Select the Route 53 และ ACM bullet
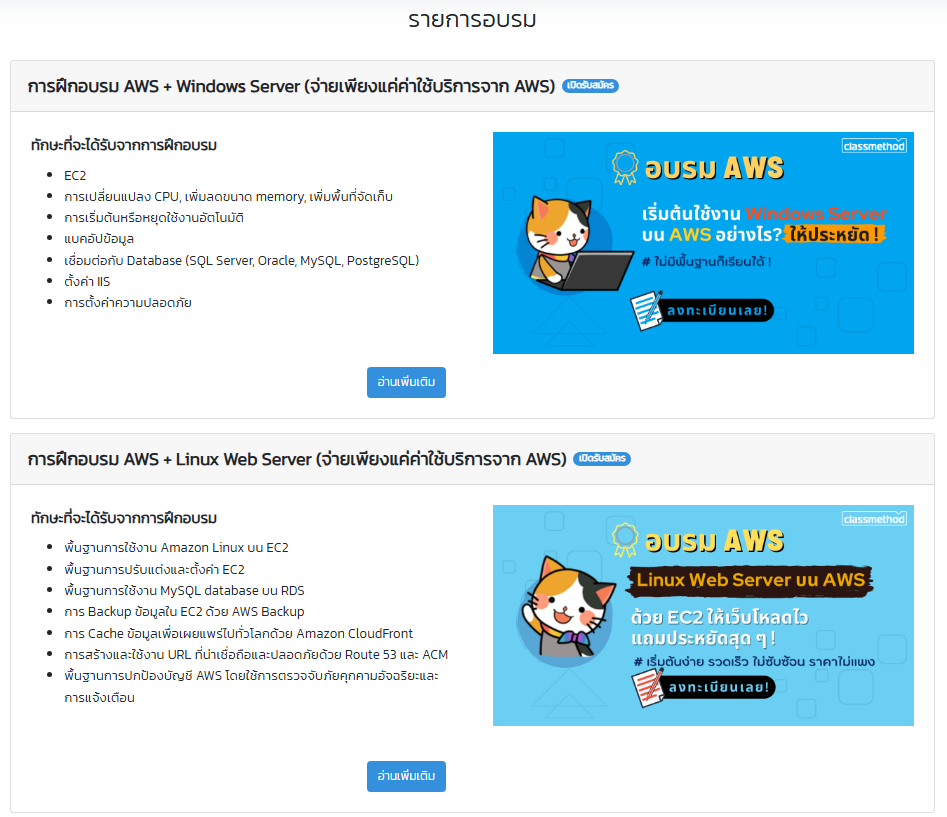The height and width of the screenshot is (817, 947). pos(256,655)
